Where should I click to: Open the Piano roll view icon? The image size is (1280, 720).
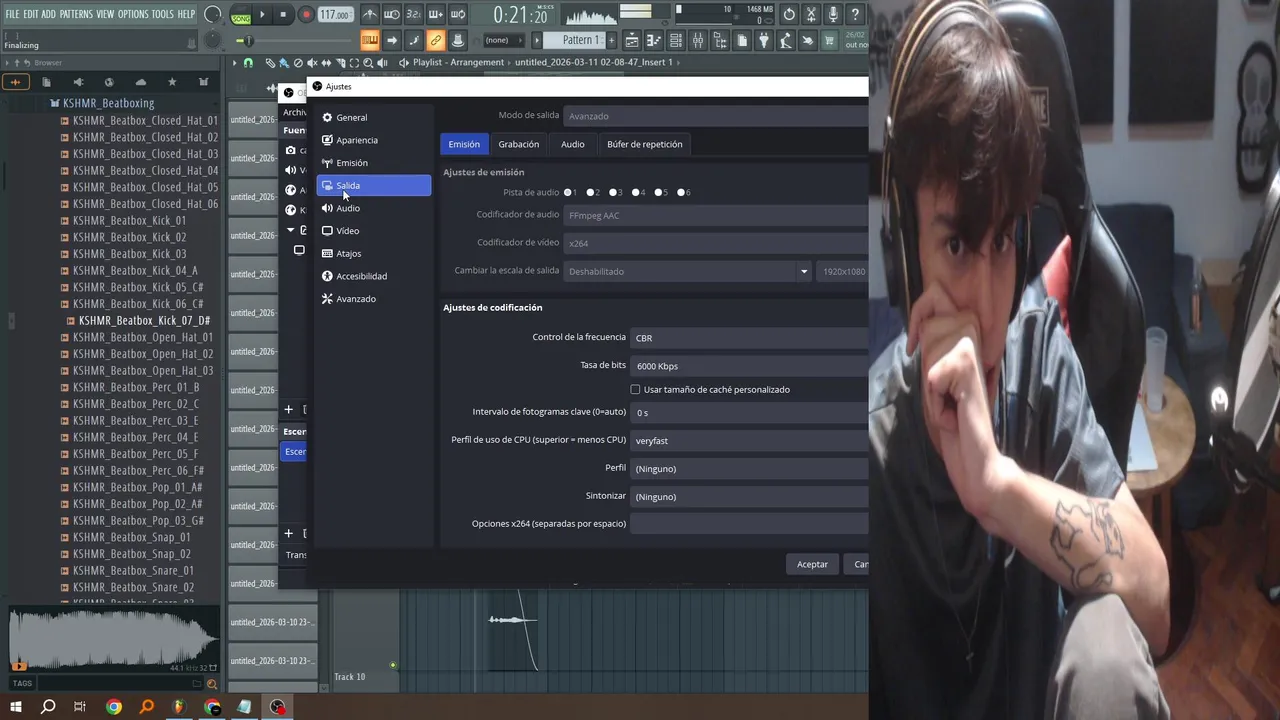click(x=654, y=41)
